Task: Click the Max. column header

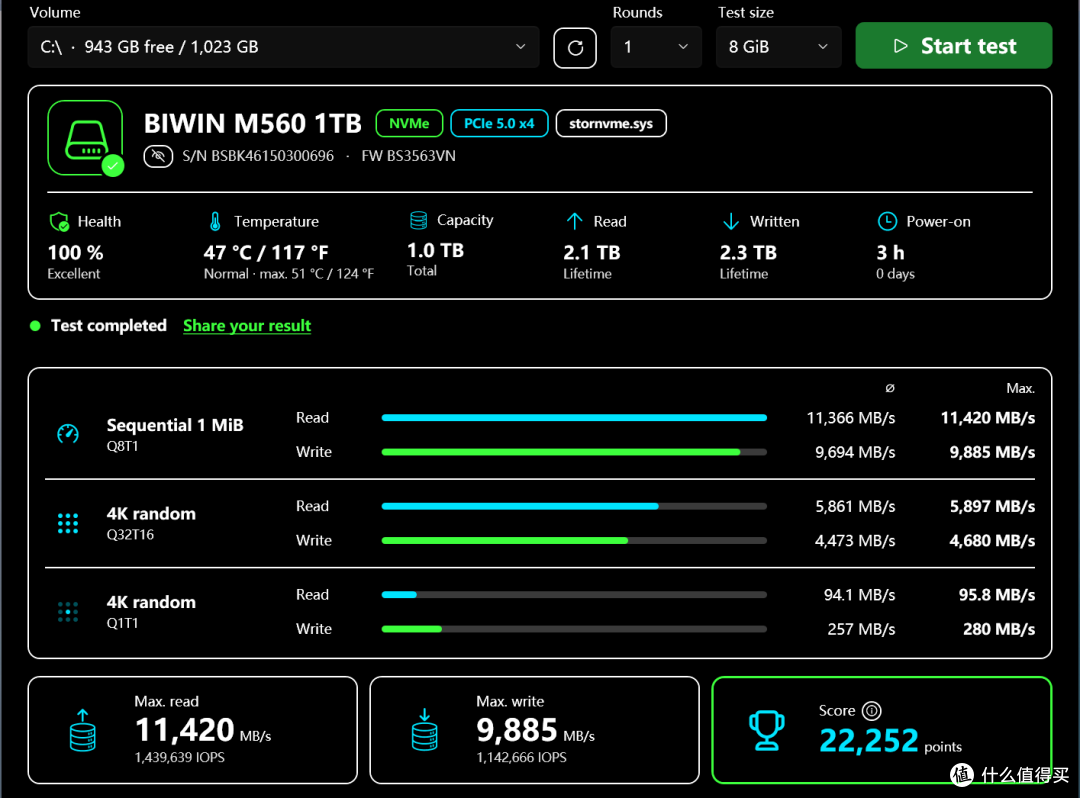Action: point(1020,388)
